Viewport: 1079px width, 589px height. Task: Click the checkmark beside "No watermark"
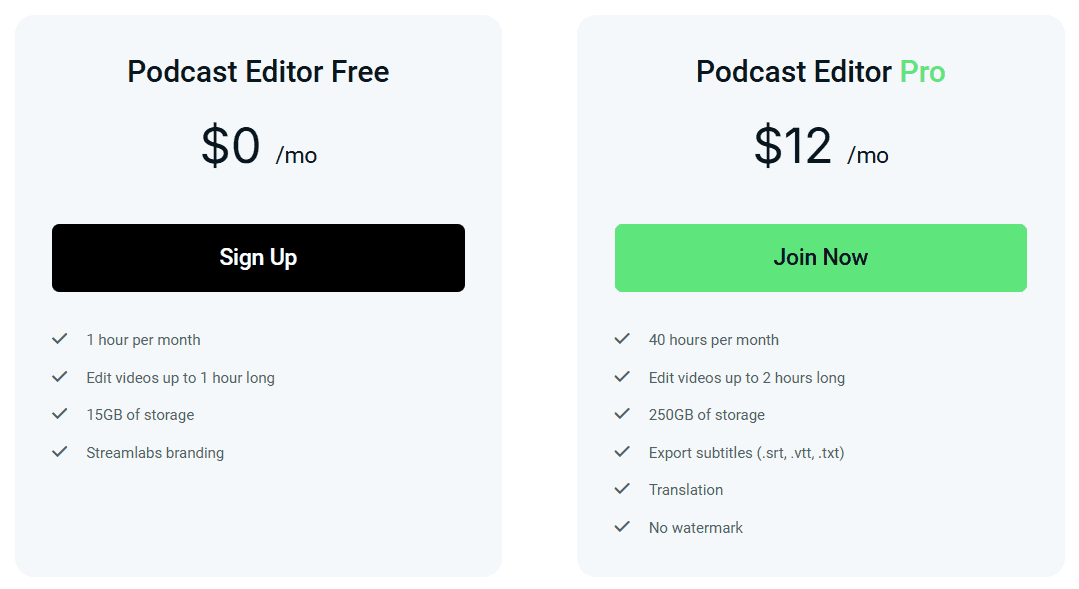tap(622, 527)
